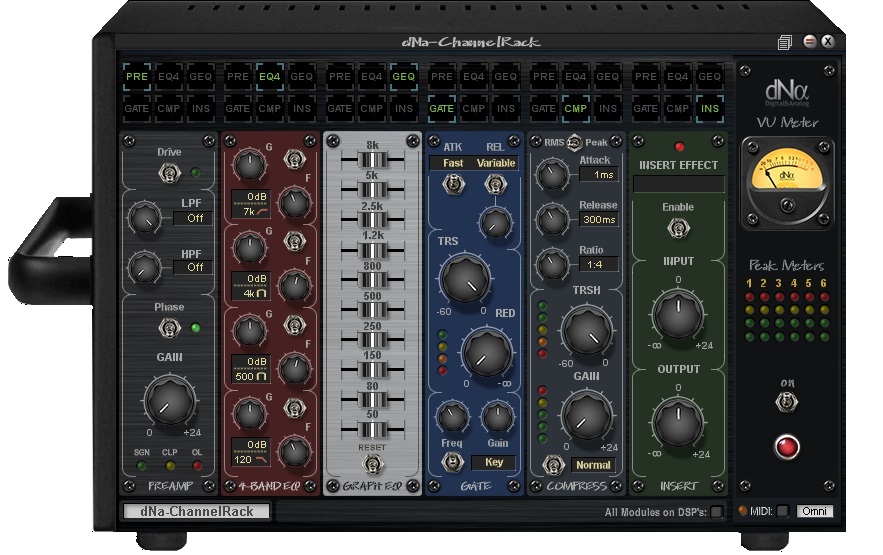This screenshot has height=555, width=883.
Task: Click the large Preamp GAIN knob
Action: coord(170,400)
